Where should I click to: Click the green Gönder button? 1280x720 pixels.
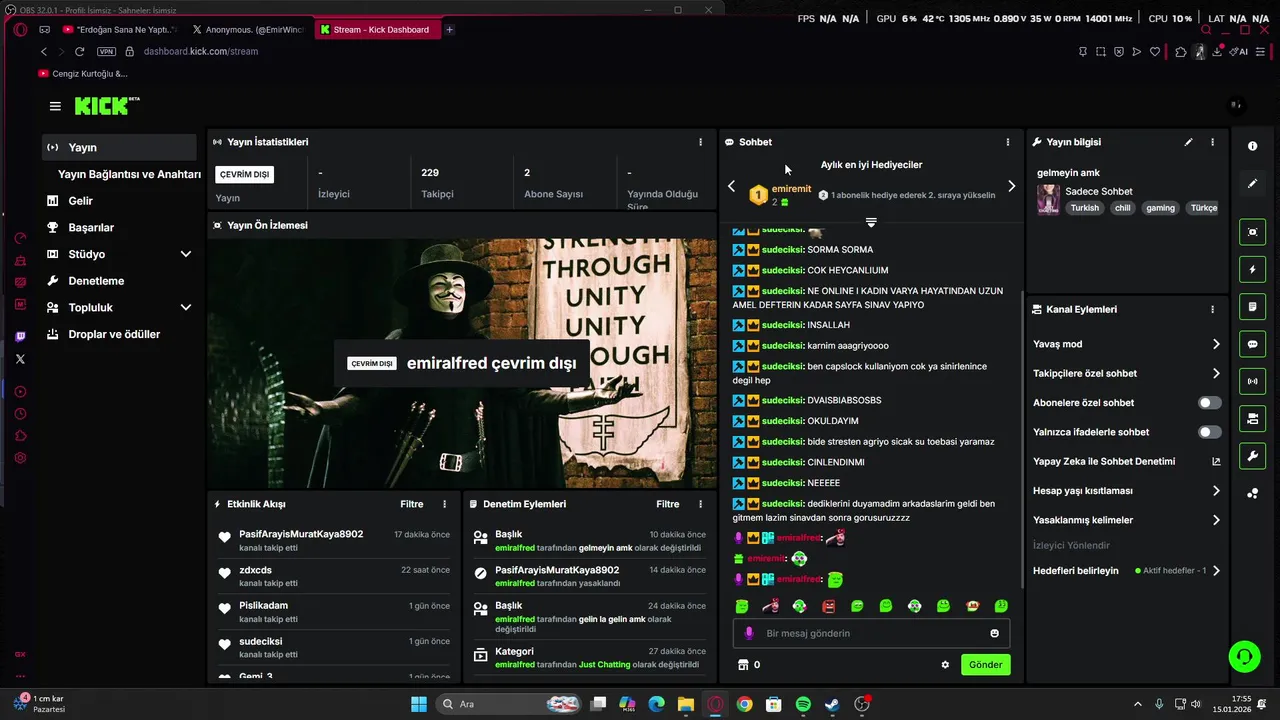(x=985, y=665)
